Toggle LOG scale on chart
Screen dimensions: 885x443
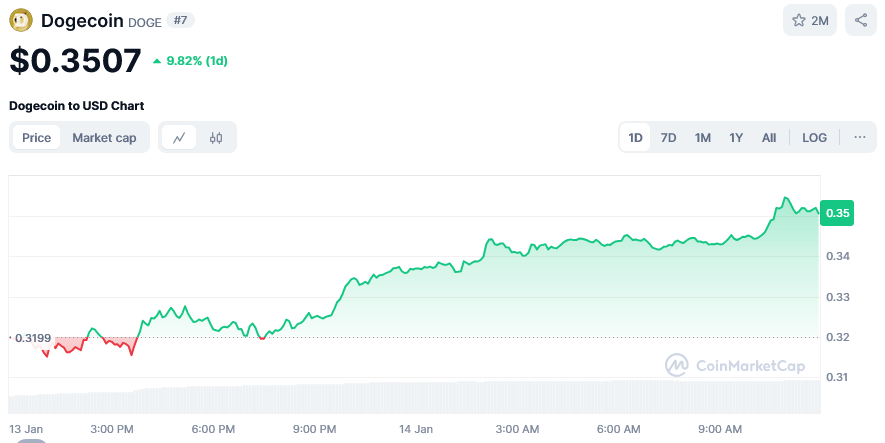point(814,138)
